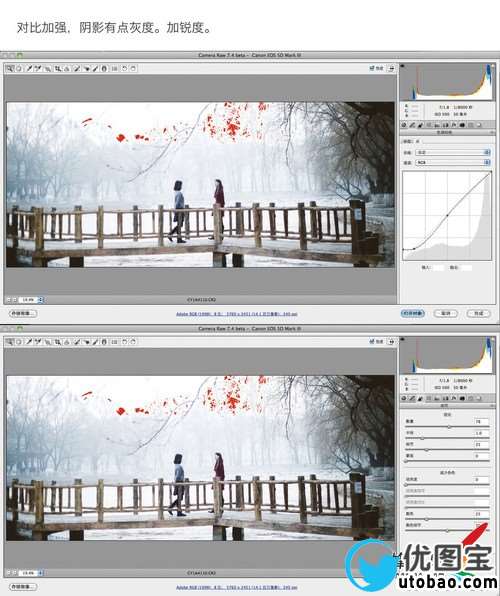Click zoom in button in Tone Curve window
Image resolution: width=500 pixels, height=596 pixels.
pyautogui.click(x=15, y=300)
